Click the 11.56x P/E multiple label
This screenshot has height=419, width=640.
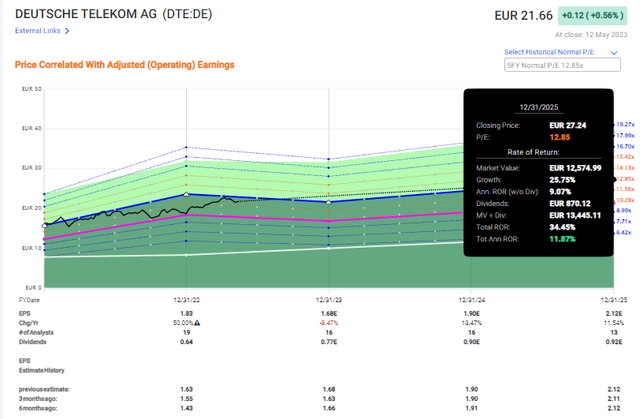[x=625, y=189]
